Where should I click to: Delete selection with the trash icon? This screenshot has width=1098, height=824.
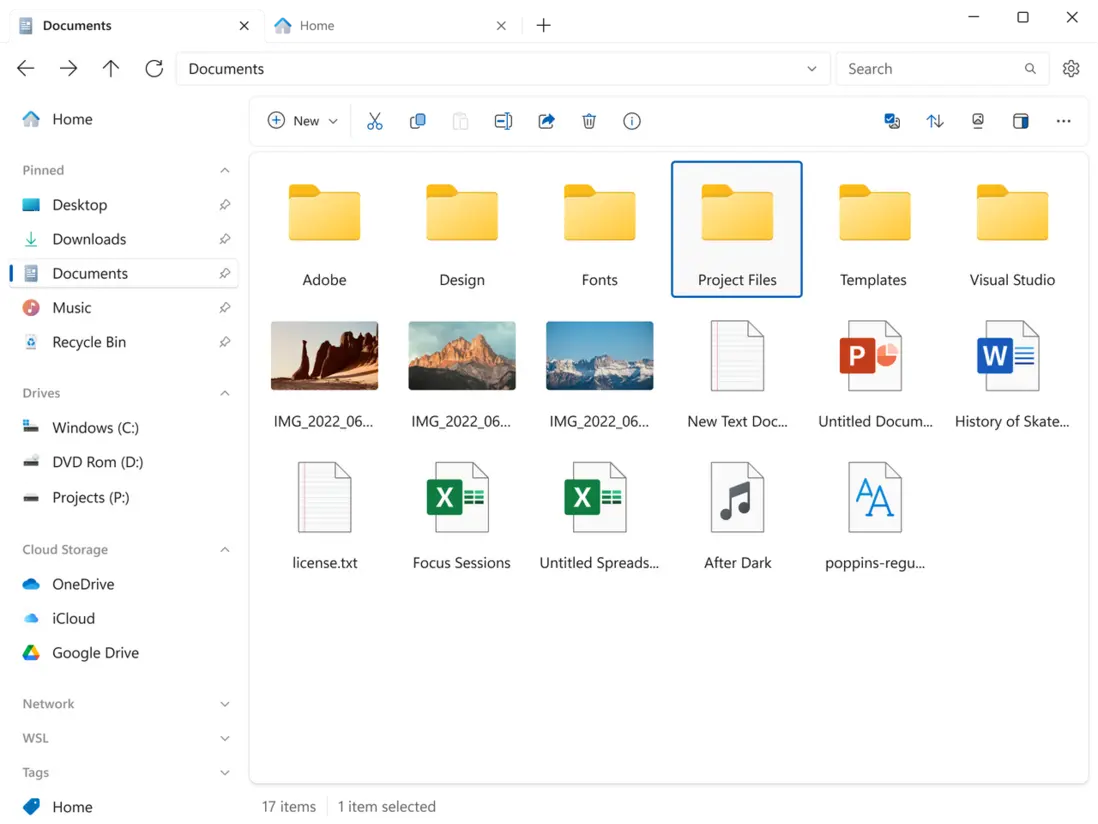(589, 121)
